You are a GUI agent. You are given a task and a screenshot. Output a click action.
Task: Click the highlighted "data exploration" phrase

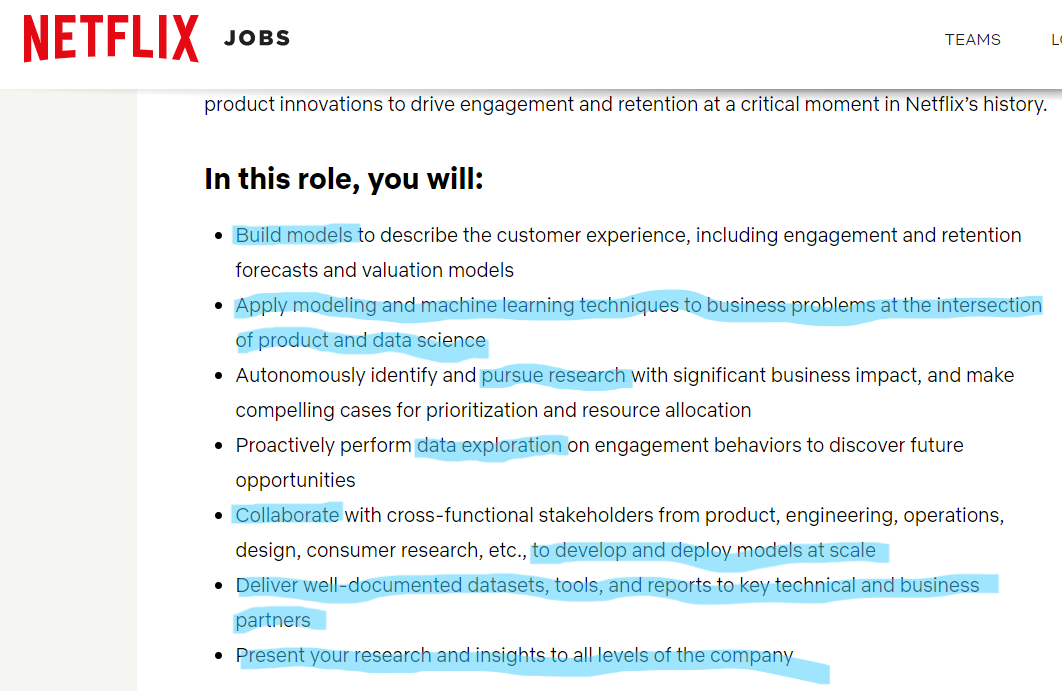coord(490,445)
